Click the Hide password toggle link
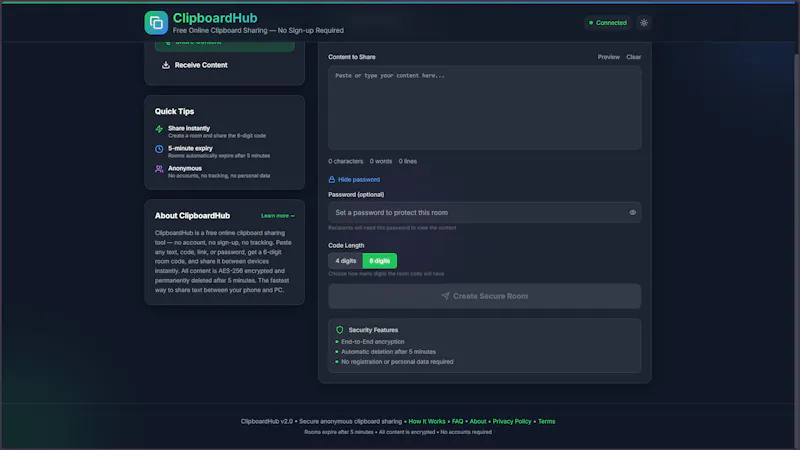Image resolution: width=800 pixels, height=450 pixels. coord(354,180)
